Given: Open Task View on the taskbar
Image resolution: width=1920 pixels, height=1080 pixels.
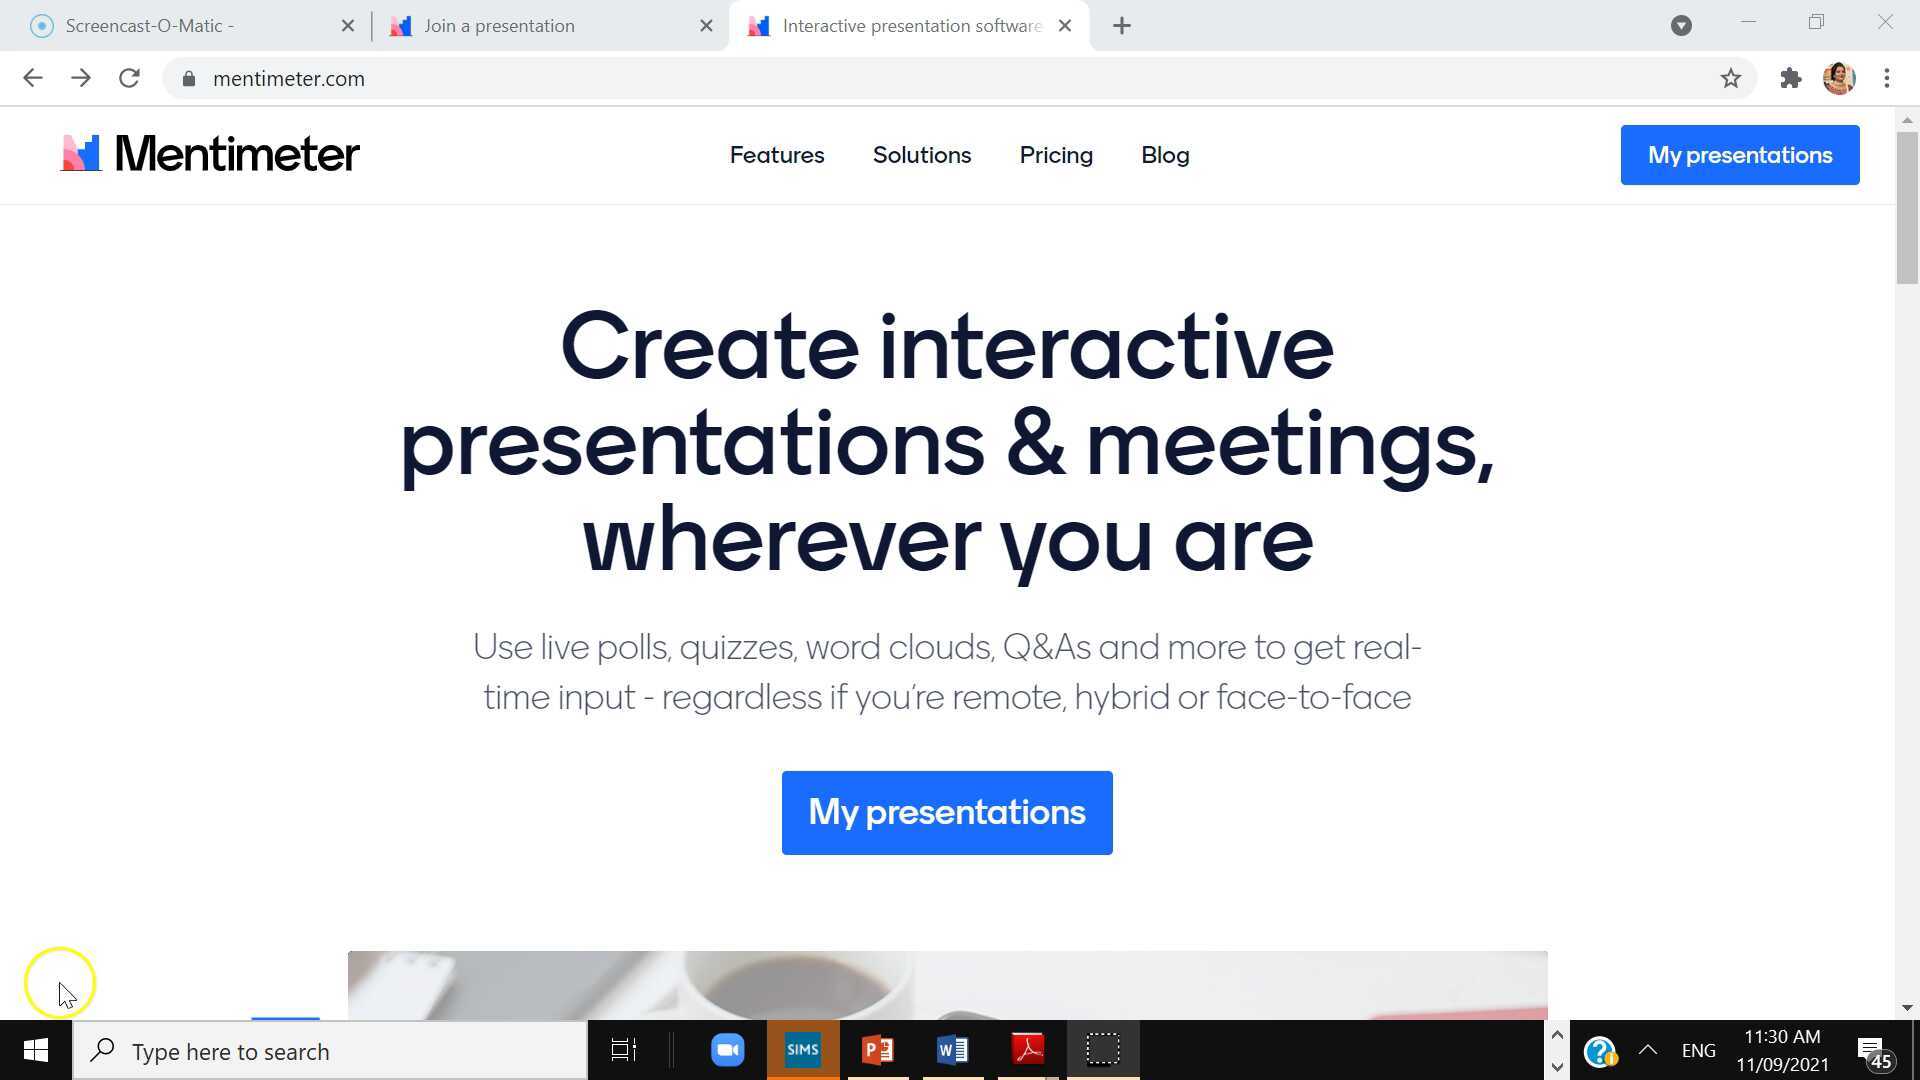Looking at the screenshot, I should point(624,1050).
